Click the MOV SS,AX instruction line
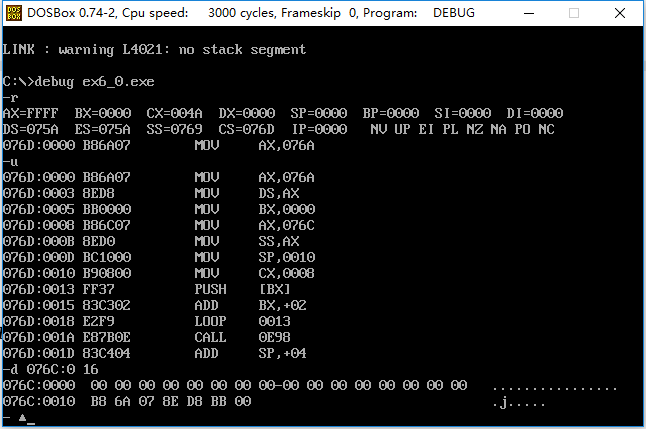Viewport: 646px width, 429px height. tap(151, 241)
